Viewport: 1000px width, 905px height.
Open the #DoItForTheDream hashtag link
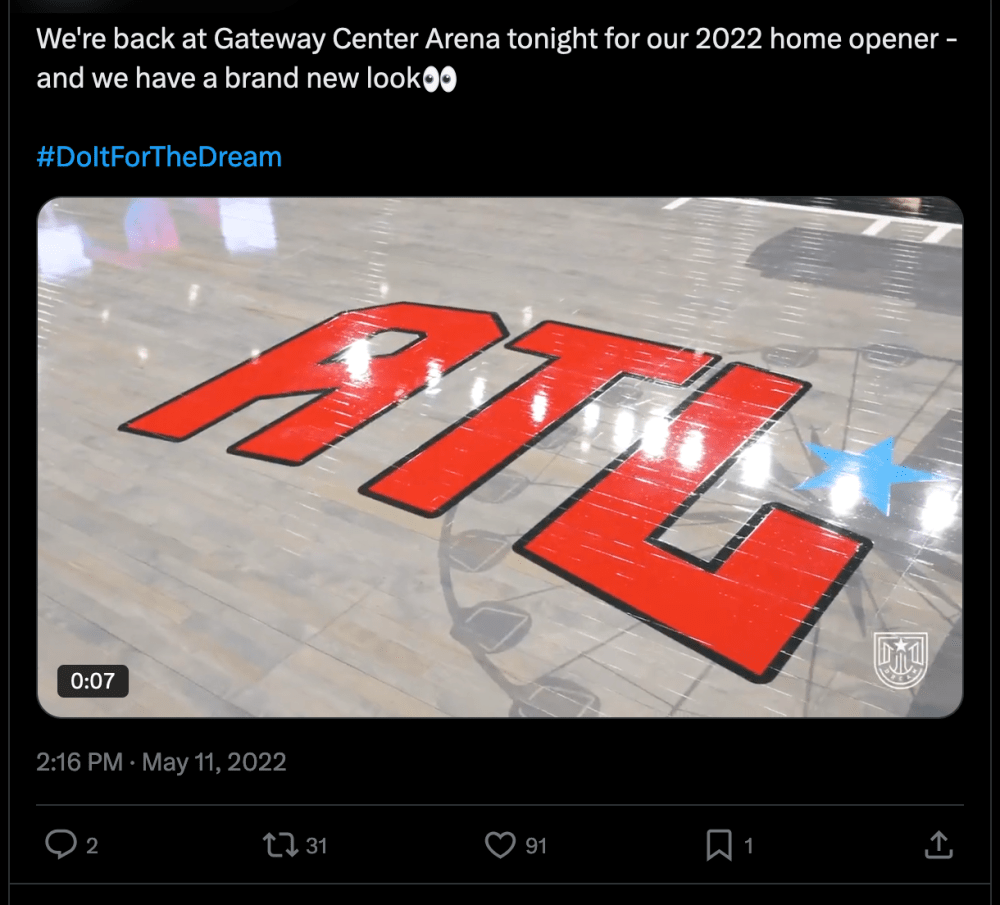159,157
